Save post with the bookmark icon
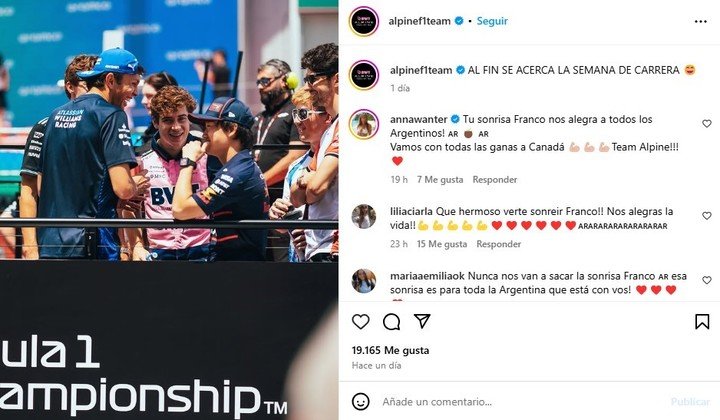 click(x=702, y=322)
